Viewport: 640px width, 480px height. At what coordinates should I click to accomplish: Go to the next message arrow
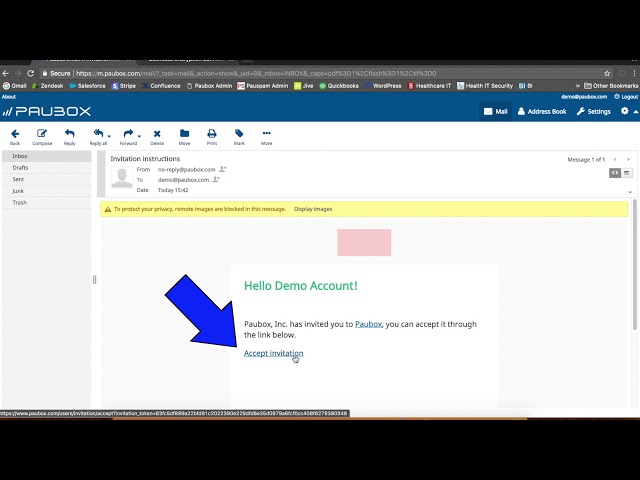(x=628, y=160)
